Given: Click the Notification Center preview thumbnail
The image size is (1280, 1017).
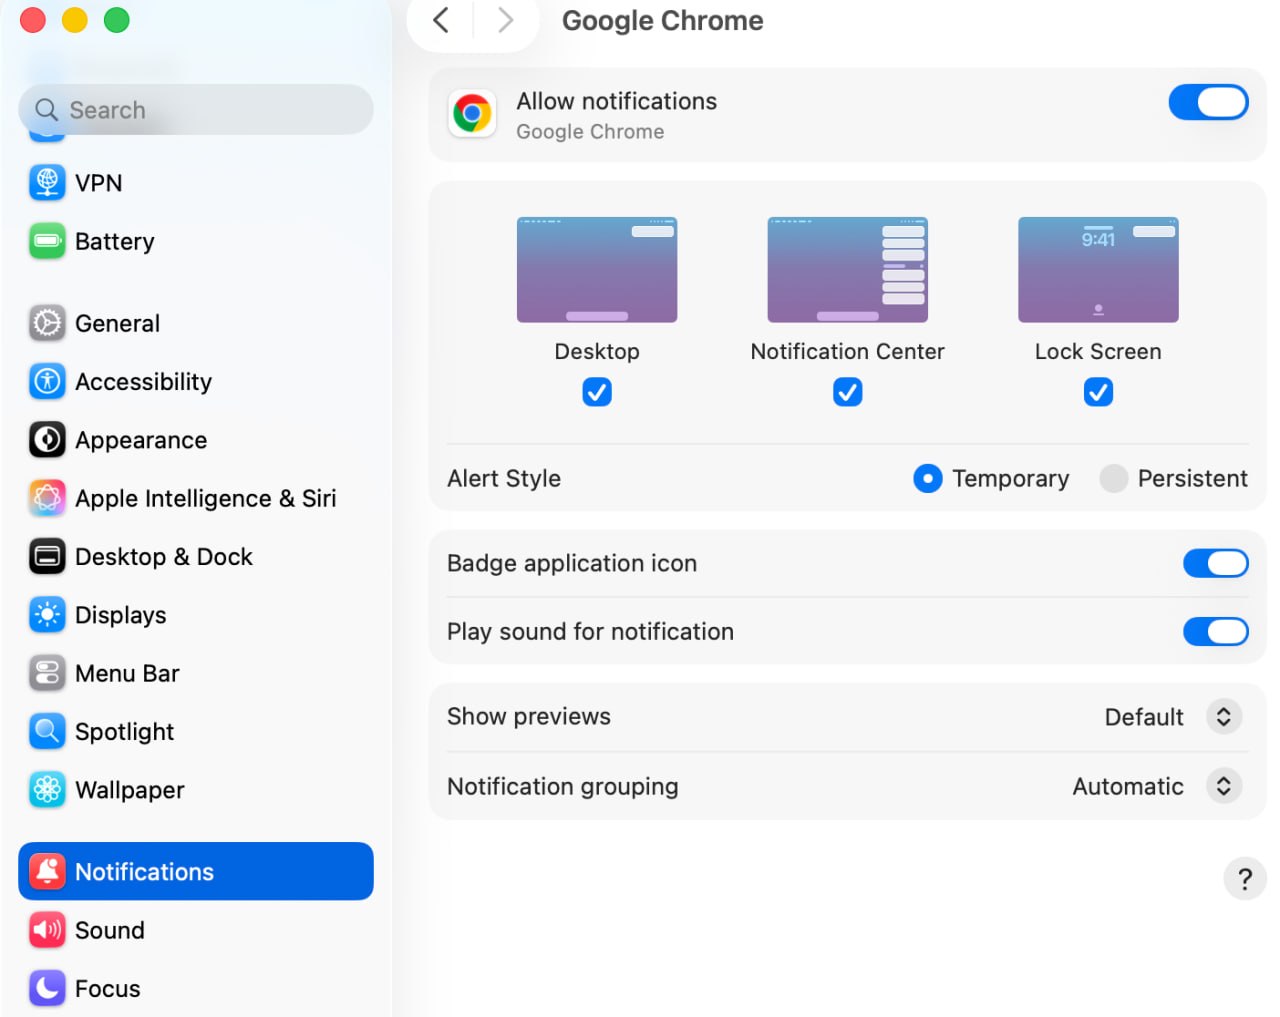Looking at the screenshot, I should click(x=847, y=270).
